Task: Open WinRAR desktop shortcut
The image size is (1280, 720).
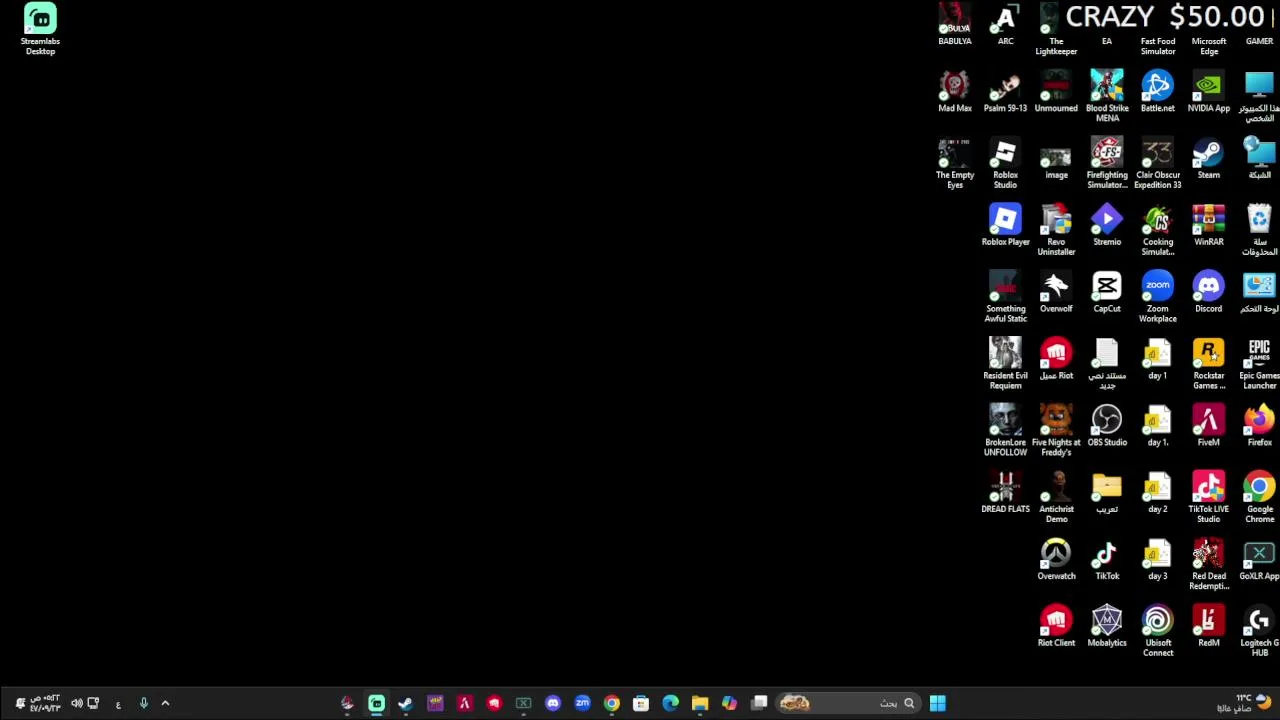Action: click(x=1208, y=225)
